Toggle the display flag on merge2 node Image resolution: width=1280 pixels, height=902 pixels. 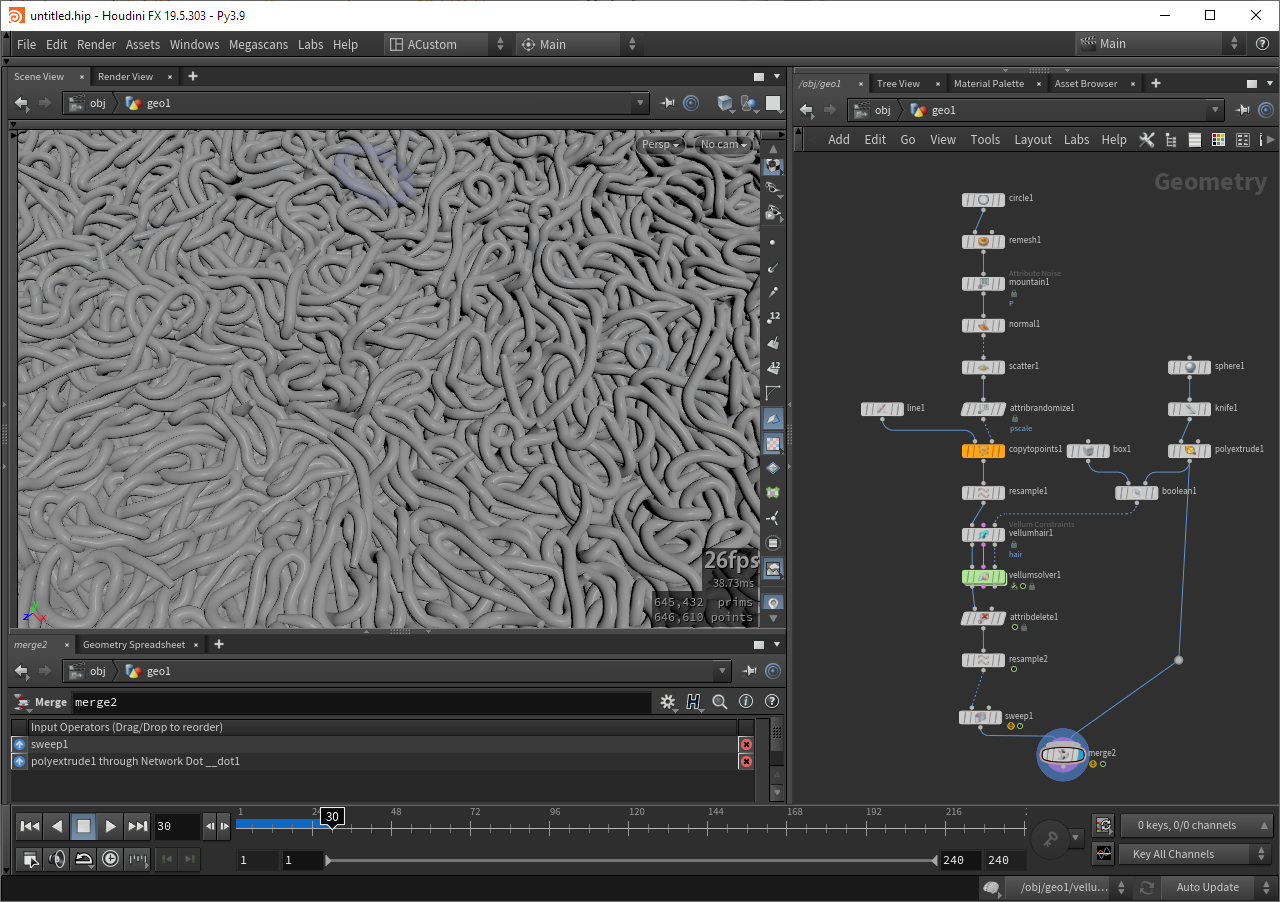[1081, 755]
